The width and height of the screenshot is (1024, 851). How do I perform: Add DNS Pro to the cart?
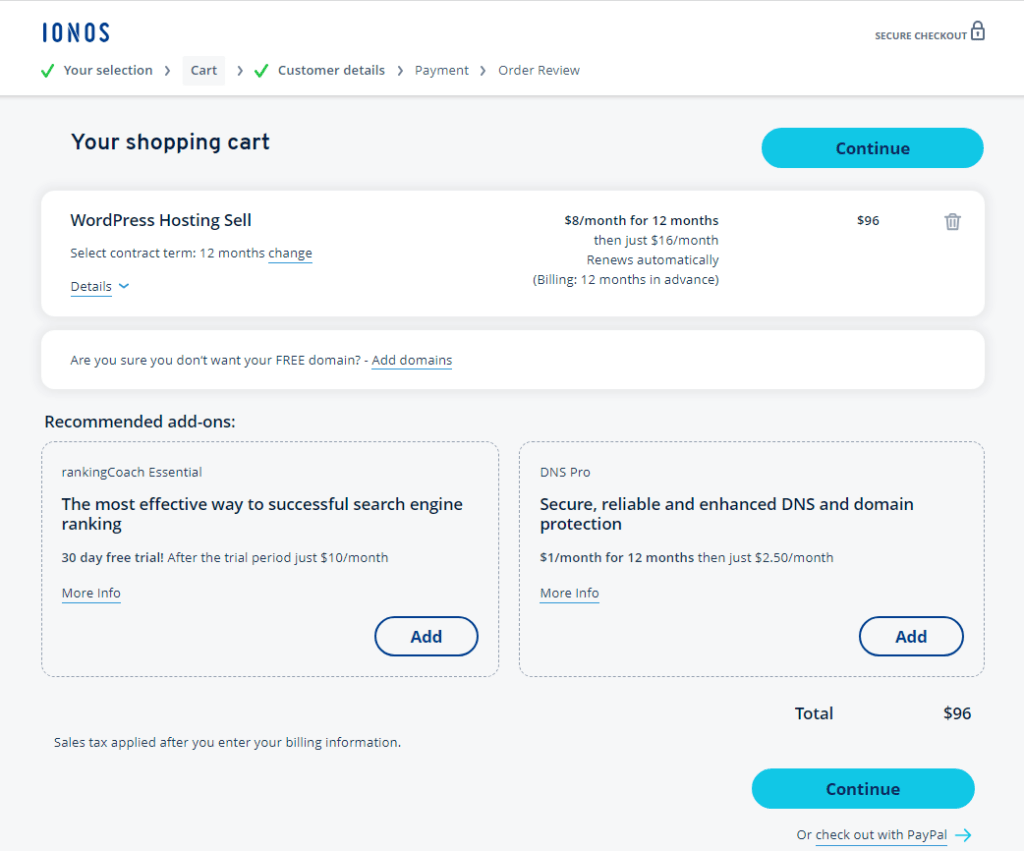pyautogui.click(x=911, y=636)
